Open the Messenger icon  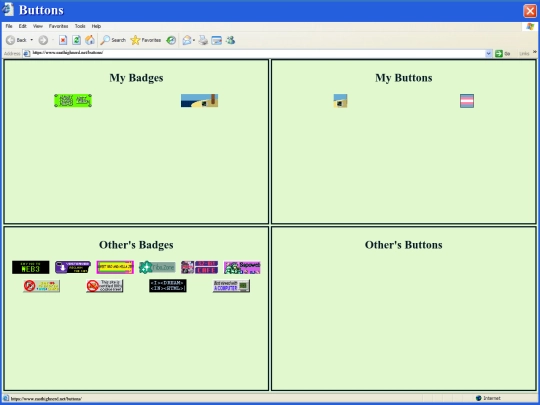pyautogui.click(x=230, y=40)
